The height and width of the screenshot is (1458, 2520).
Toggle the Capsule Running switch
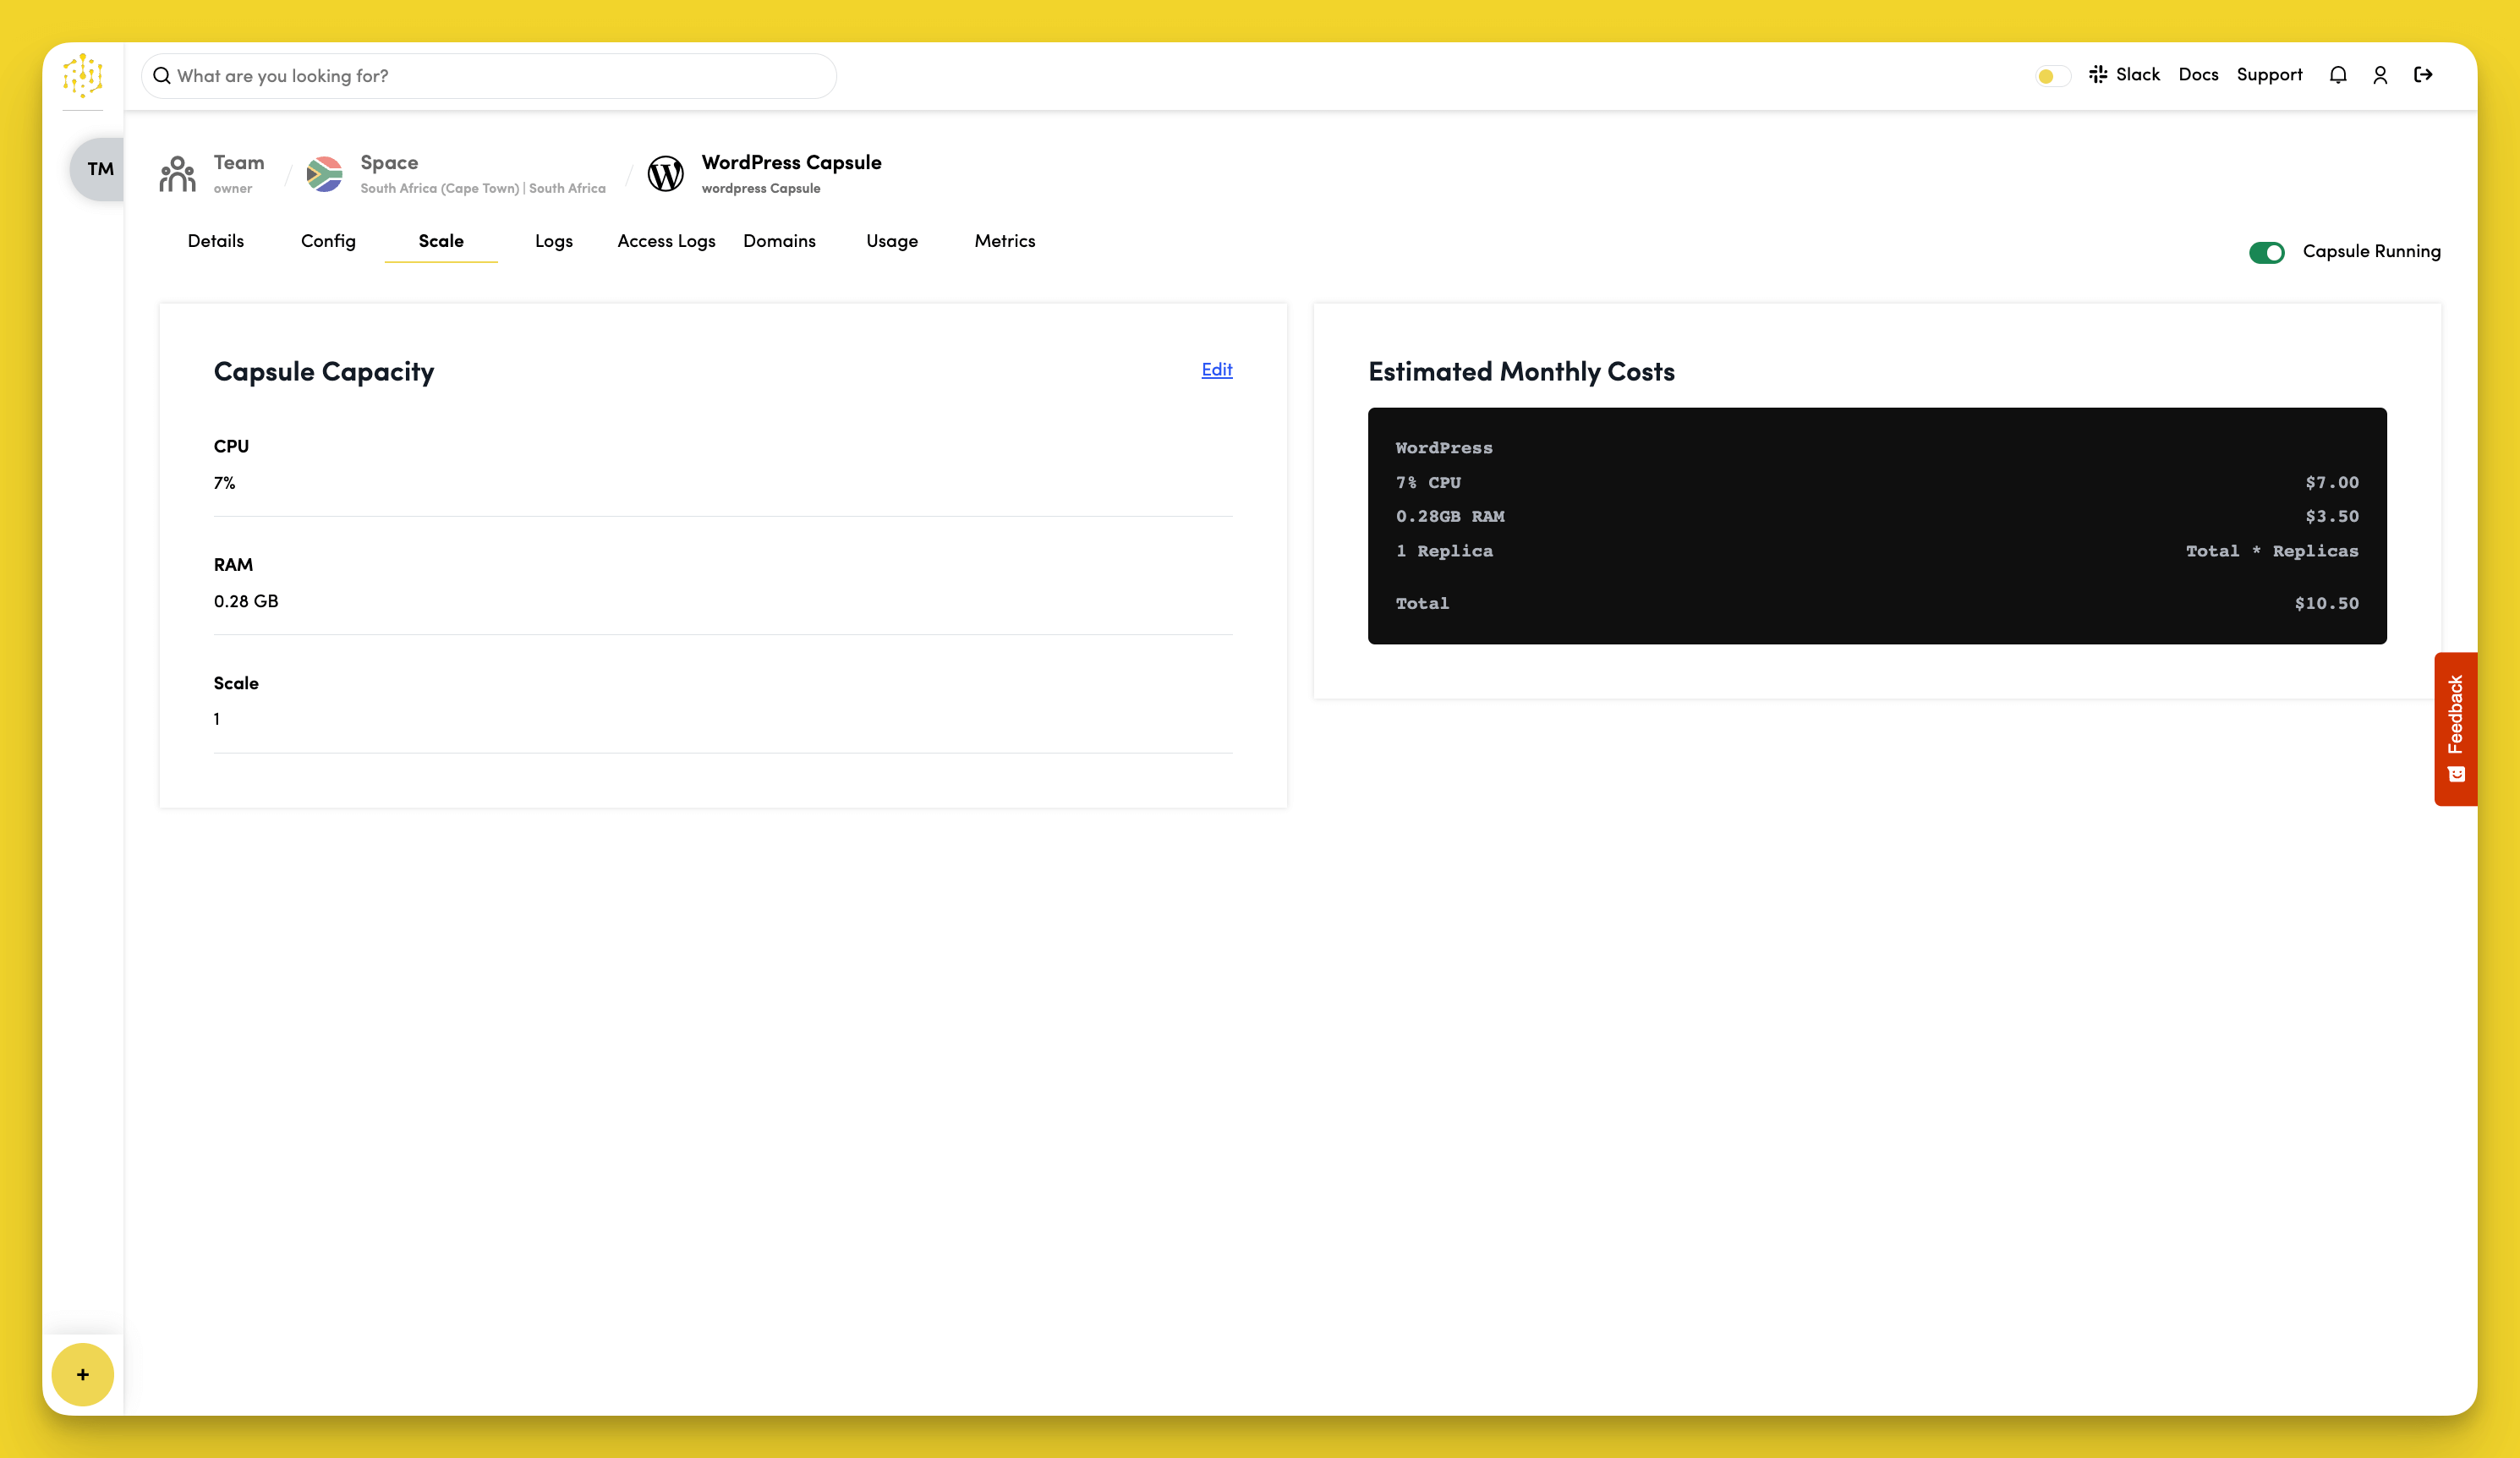(x=2266, y=252)
